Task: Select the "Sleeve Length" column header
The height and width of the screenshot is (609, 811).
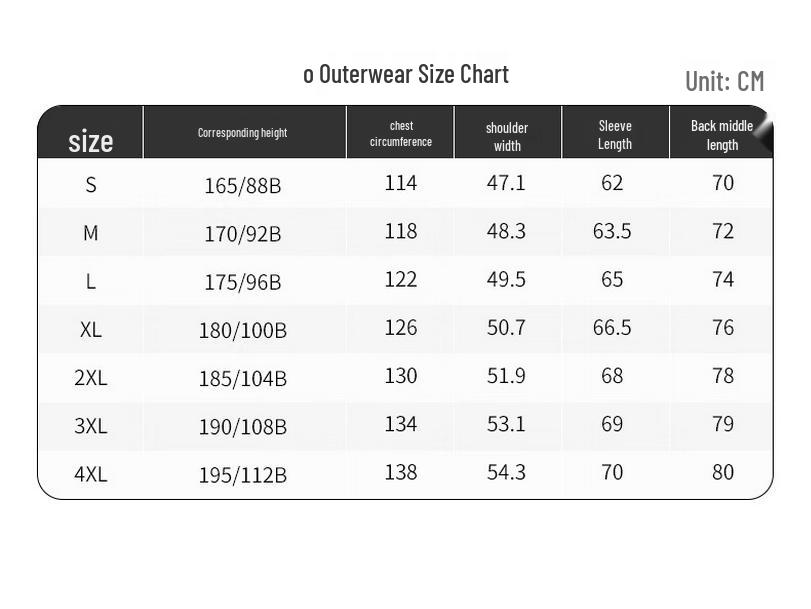Action: (615, 135)
